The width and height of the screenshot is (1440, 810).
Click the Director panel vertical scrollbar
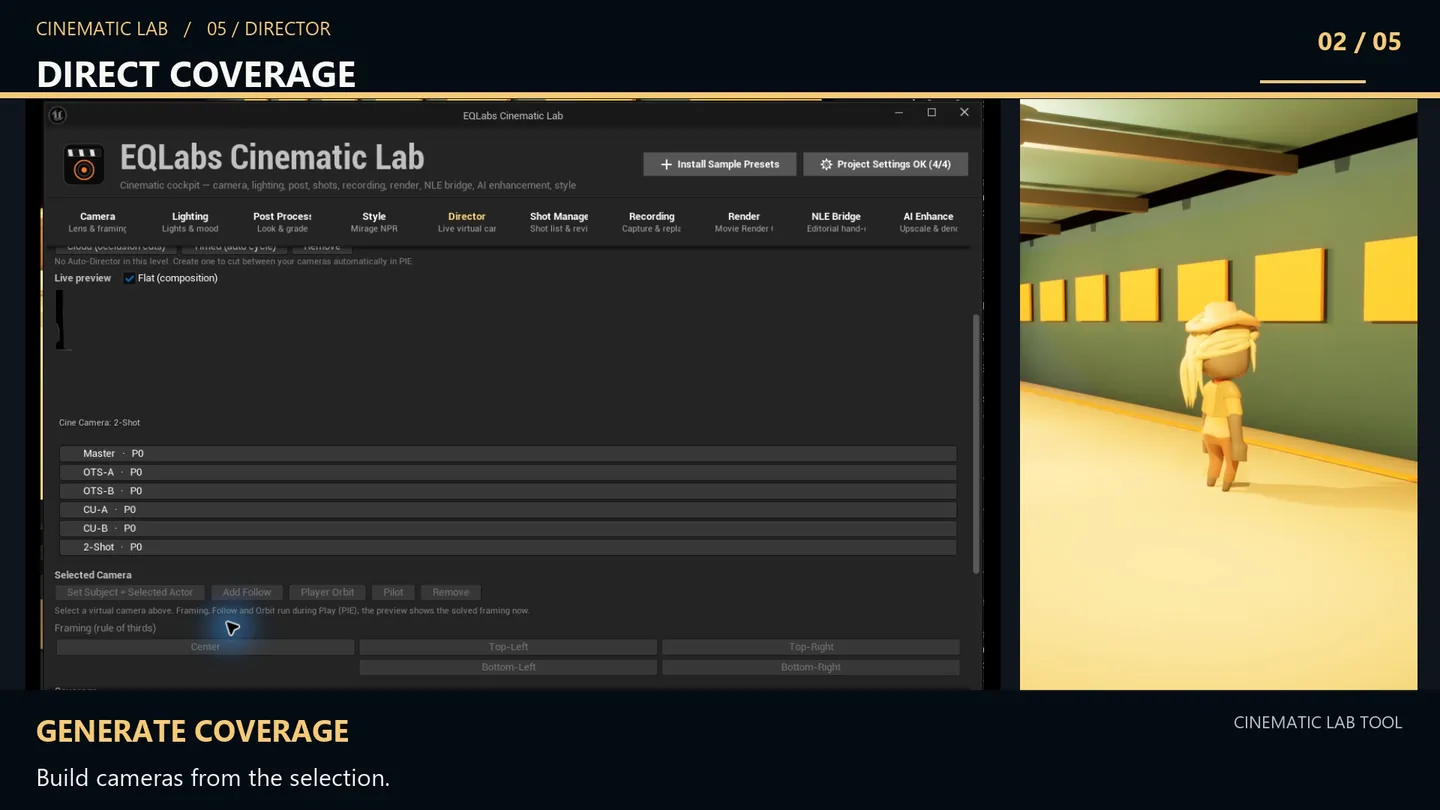[x=976, y=444]
